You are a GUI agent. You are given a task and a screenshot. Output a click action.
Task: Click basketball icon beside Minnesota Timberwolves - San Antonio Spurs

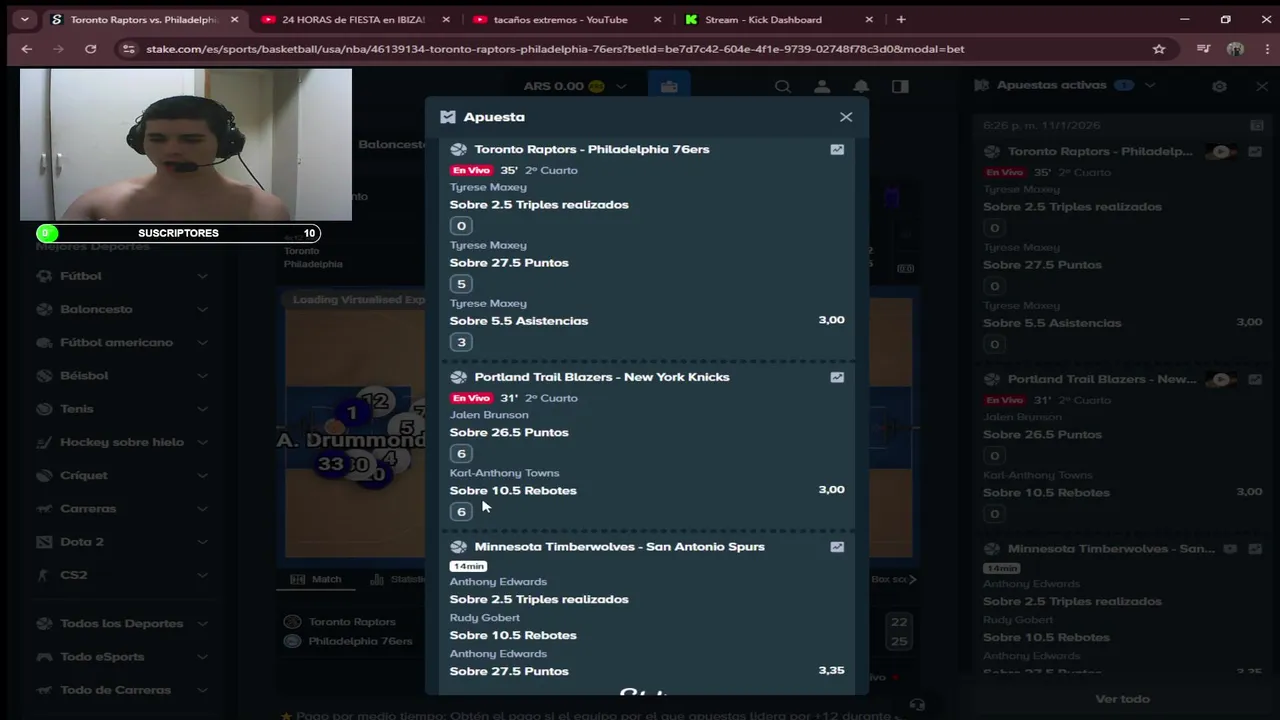(459, 547)
